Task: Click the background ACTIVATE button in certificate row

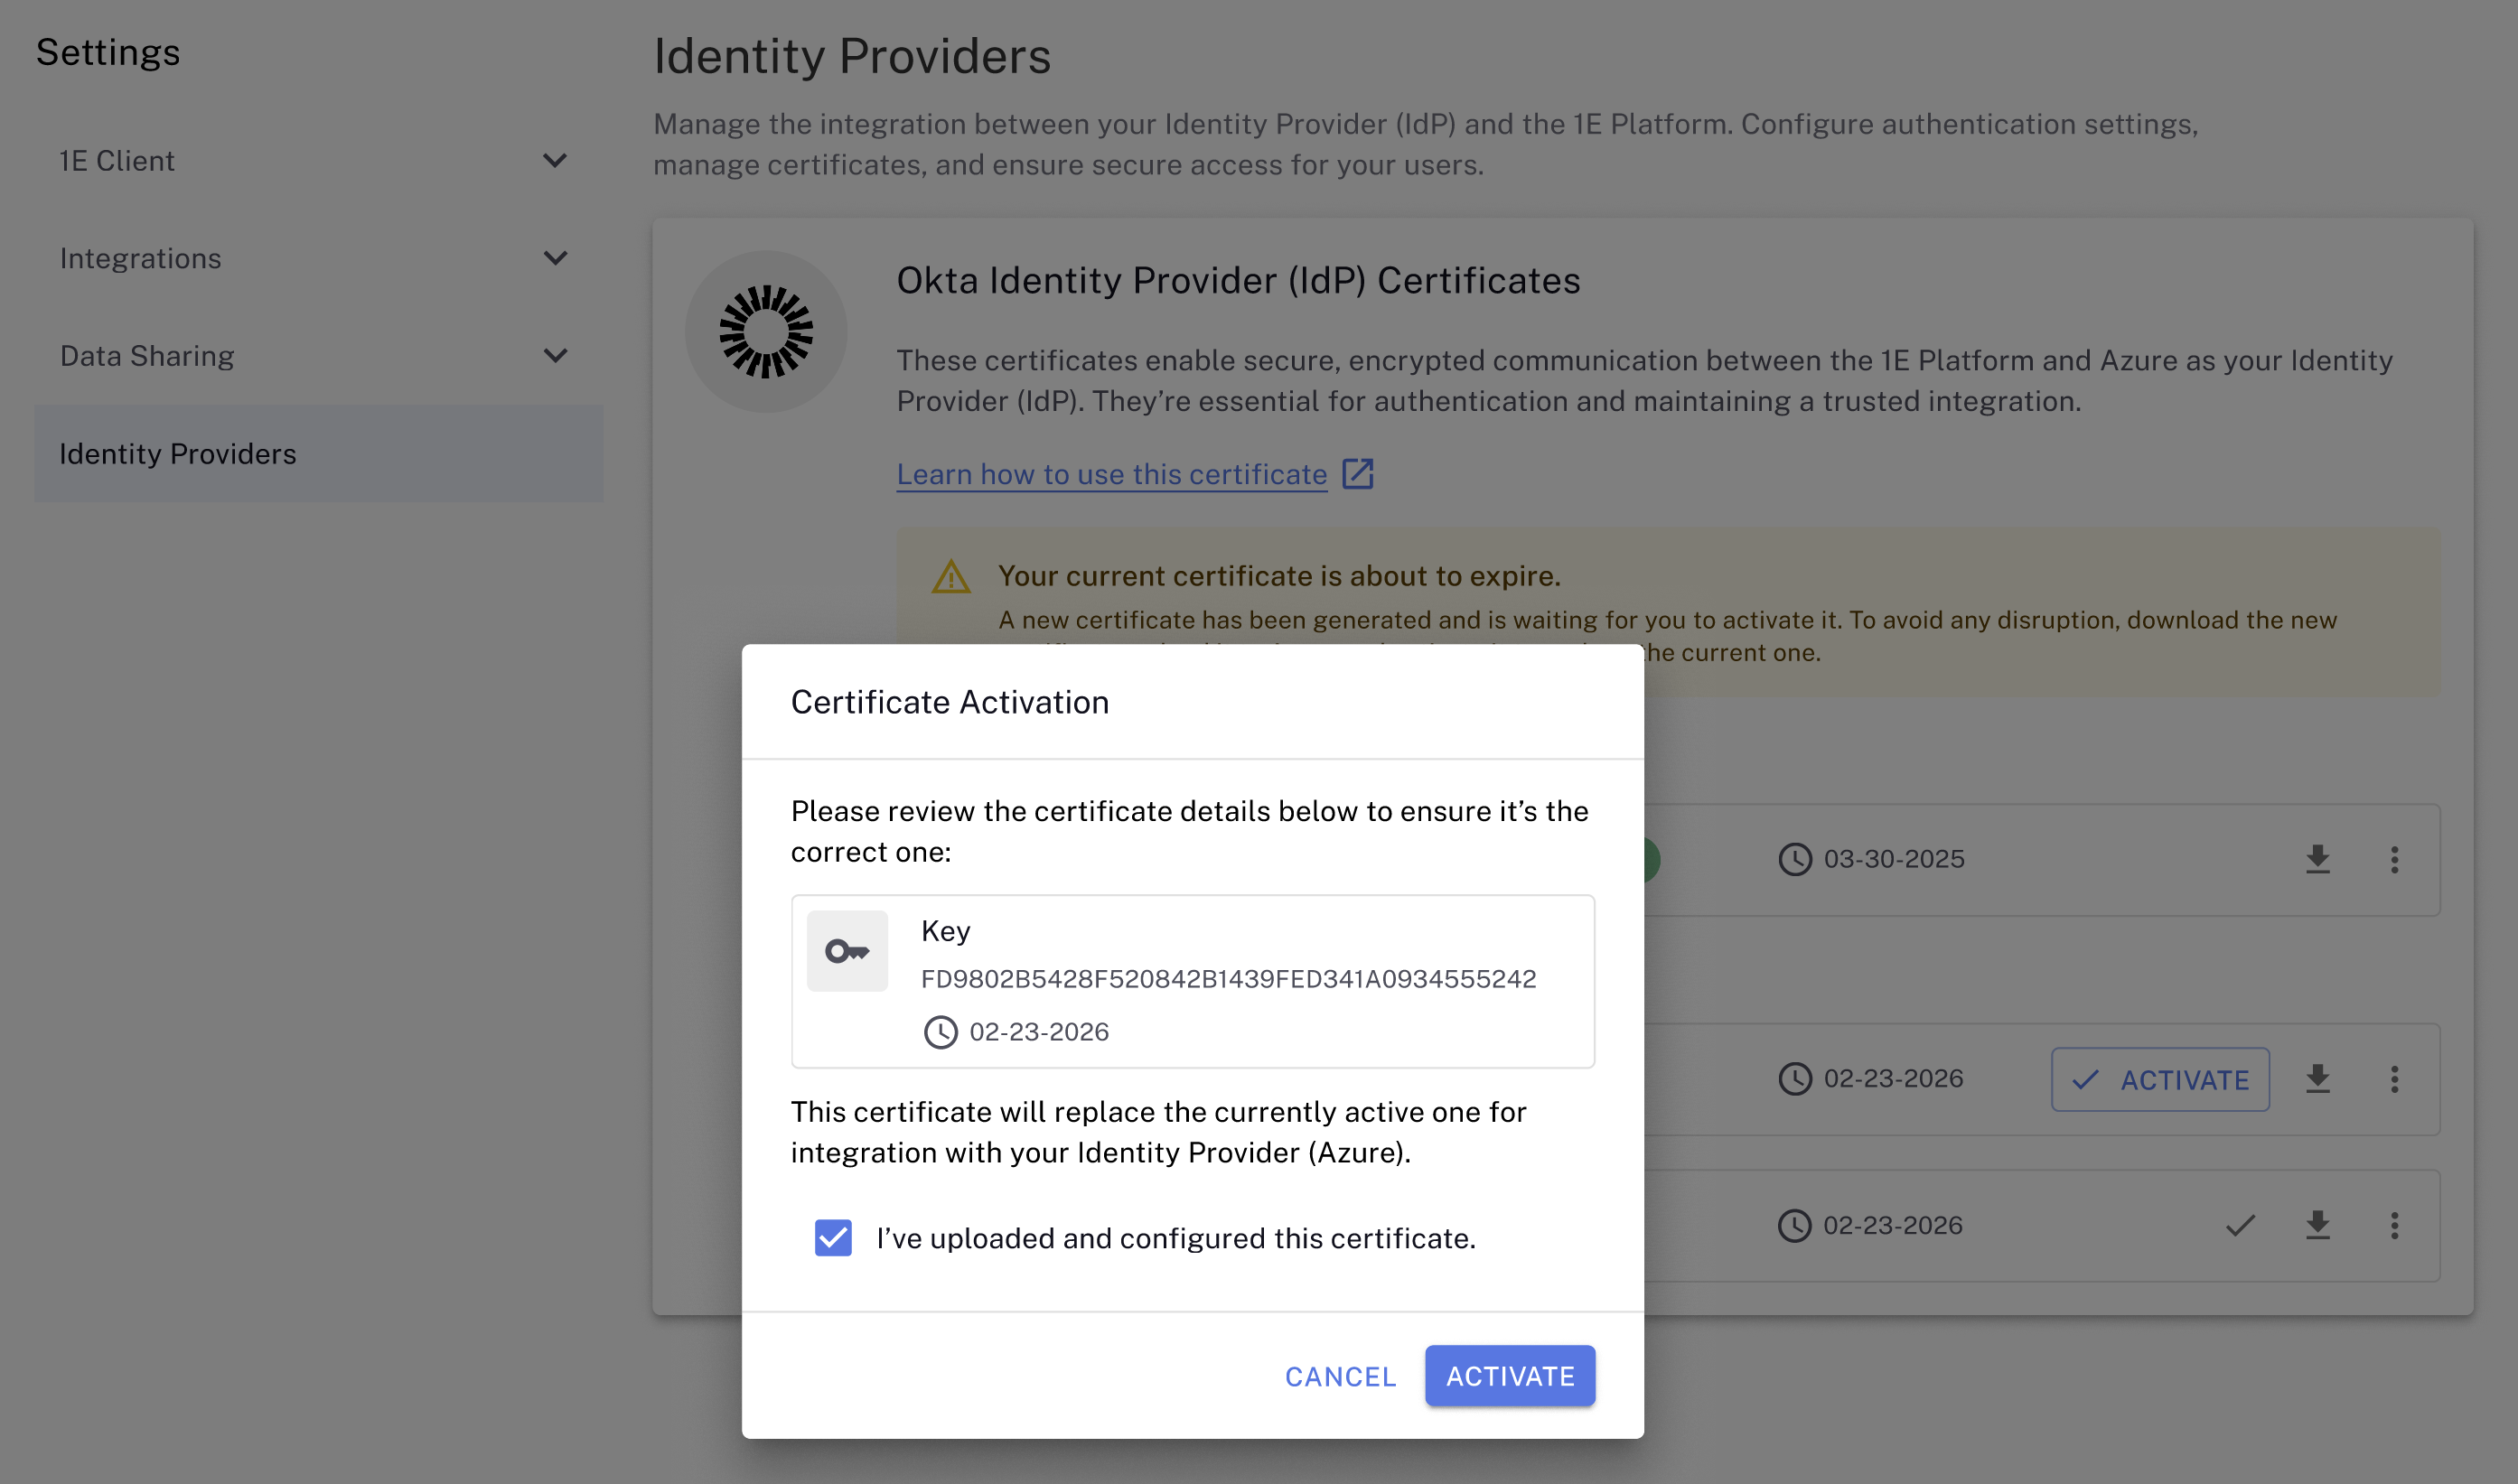Action: tap(2160, 1079)
